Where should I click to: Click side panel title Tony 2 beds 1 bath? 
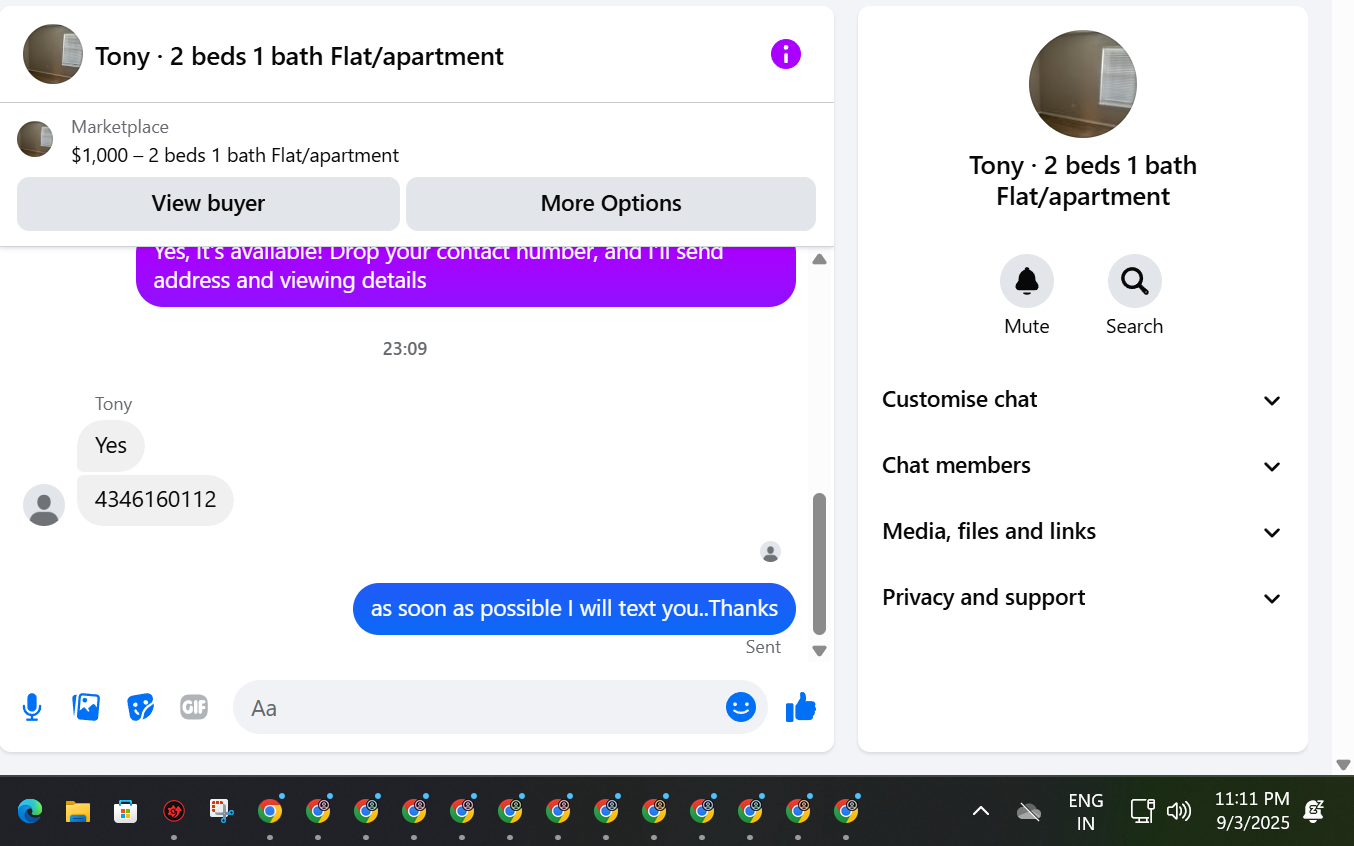pyautogui.click(x=1083, y=181)
